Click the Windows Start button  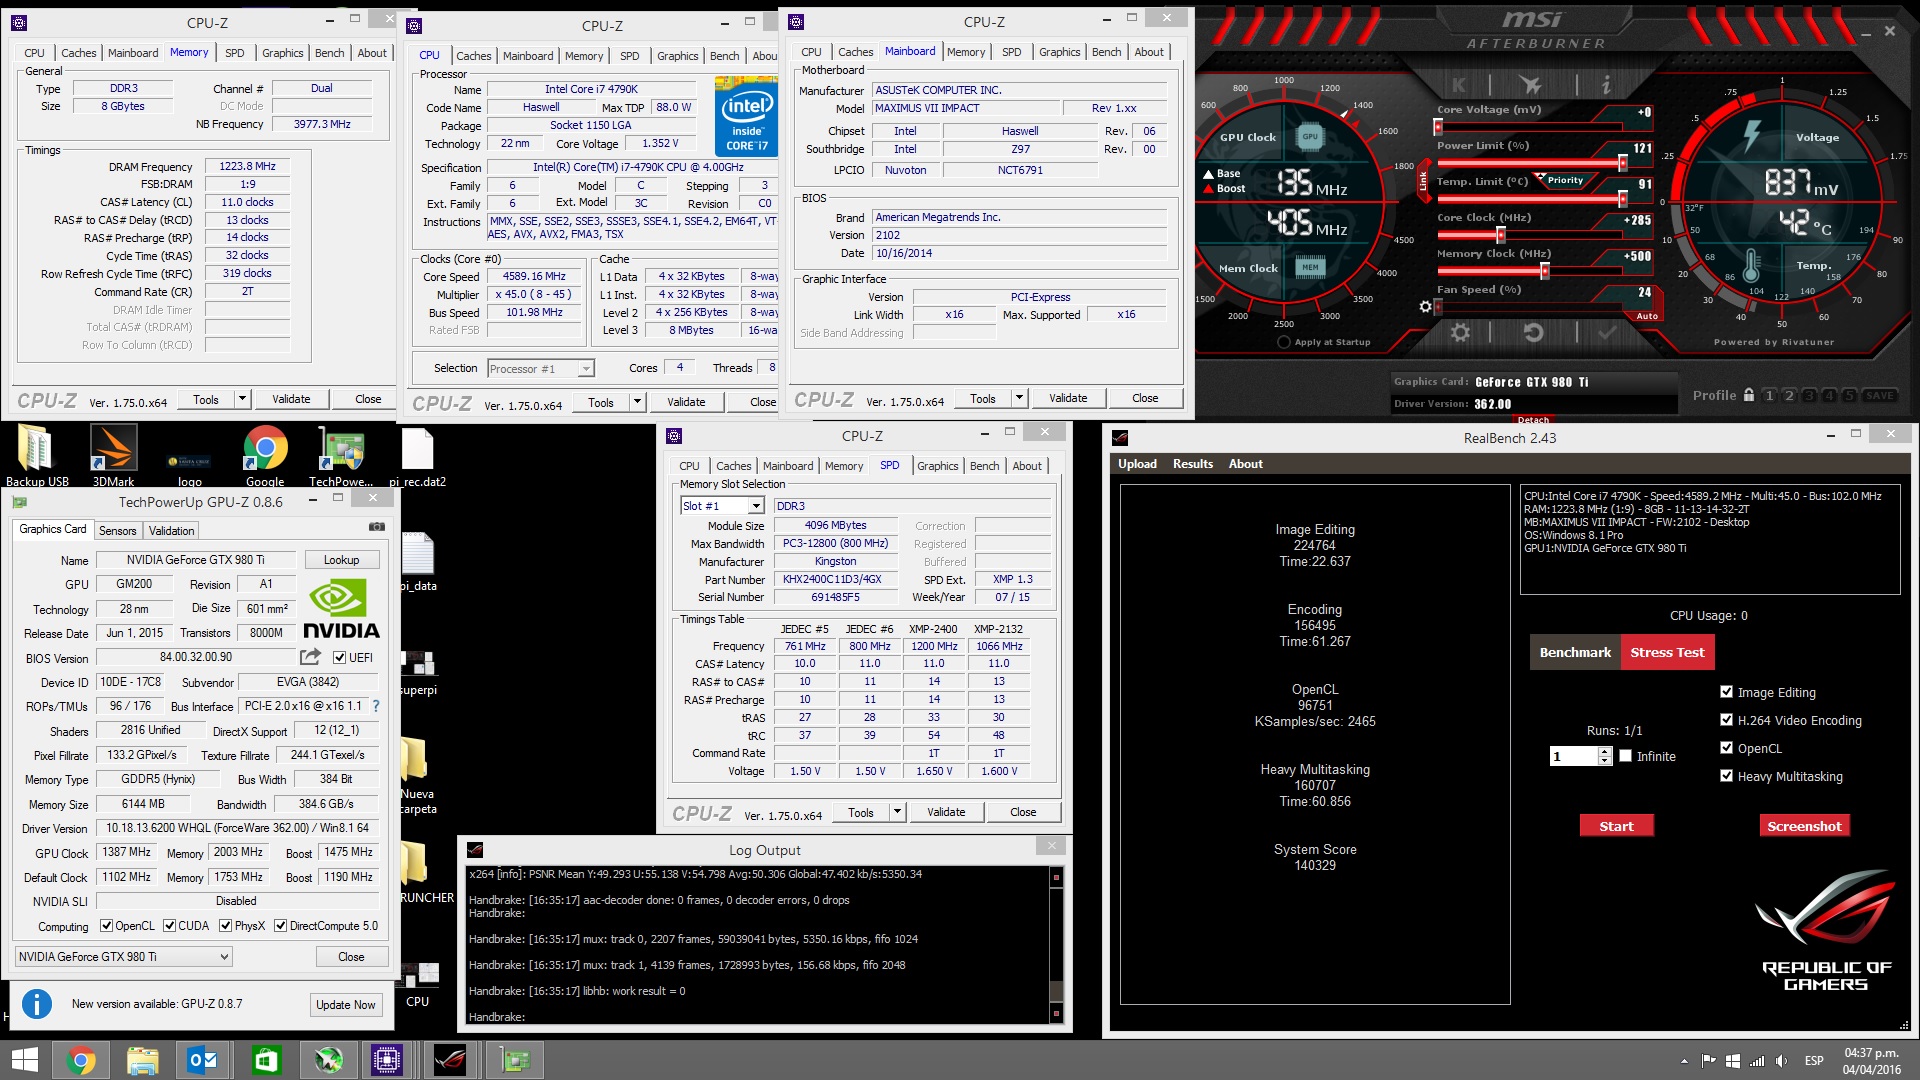tap(24, 1060)
